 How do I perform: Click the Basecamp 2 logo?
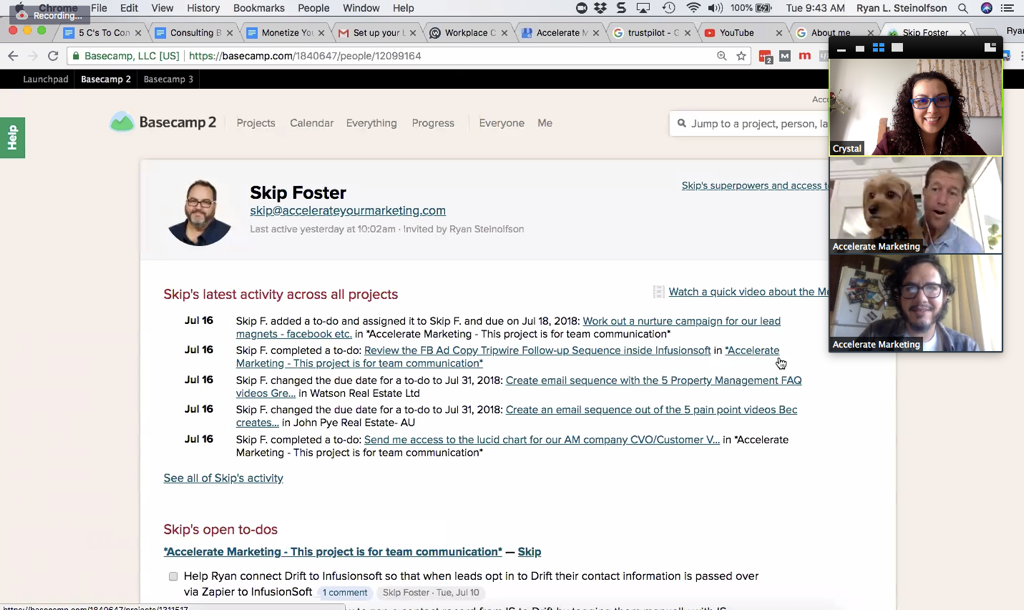tap(163, 123)
